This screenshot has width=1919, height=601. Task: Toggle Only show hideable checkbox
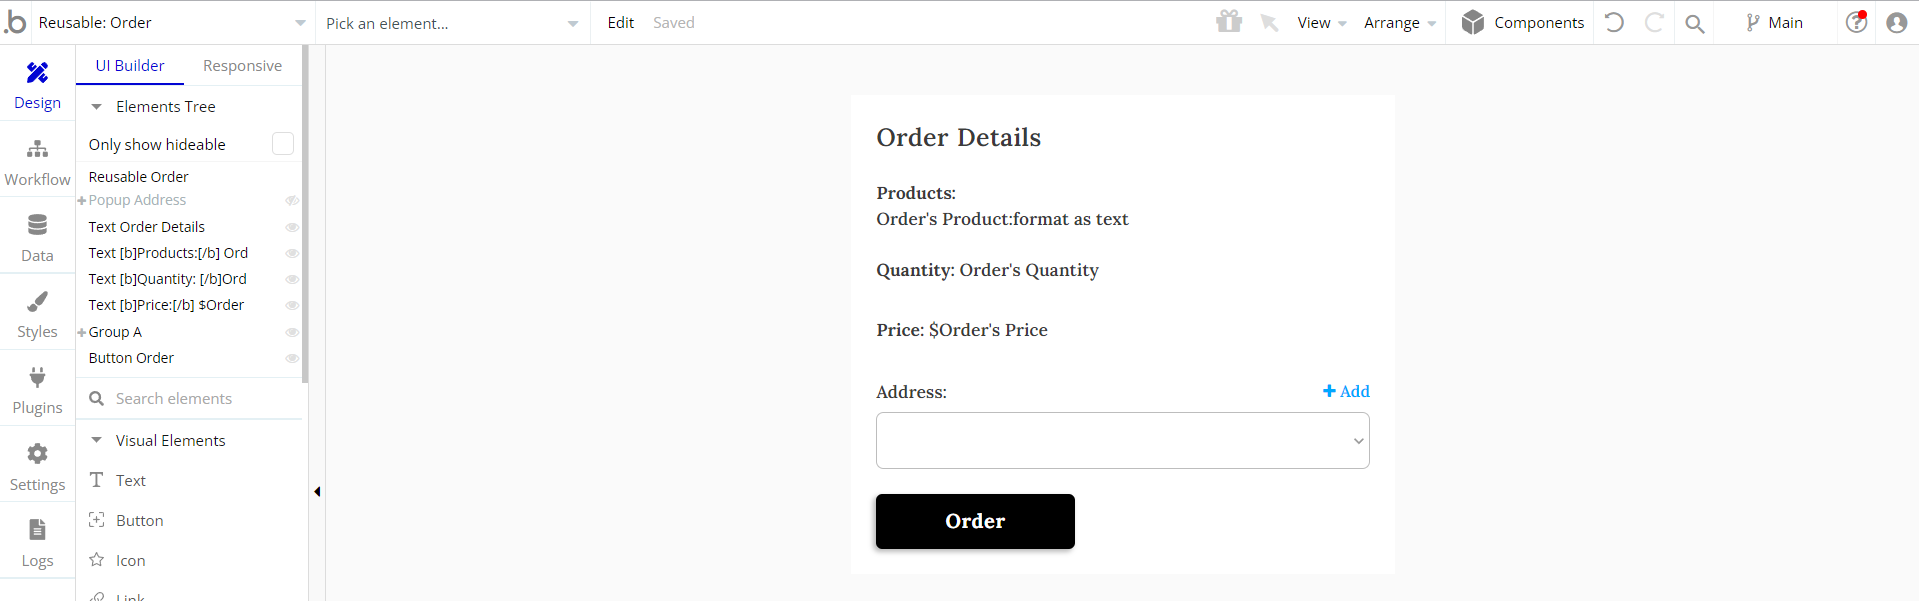point(283,144)
